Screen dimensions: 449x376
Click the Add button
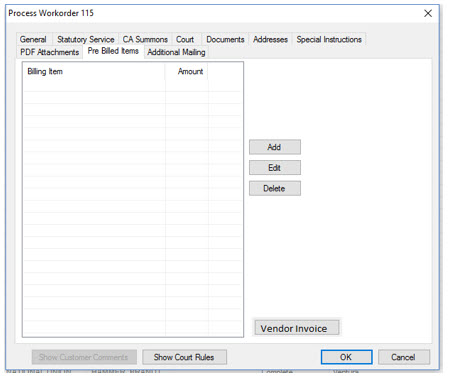point(275,147)
